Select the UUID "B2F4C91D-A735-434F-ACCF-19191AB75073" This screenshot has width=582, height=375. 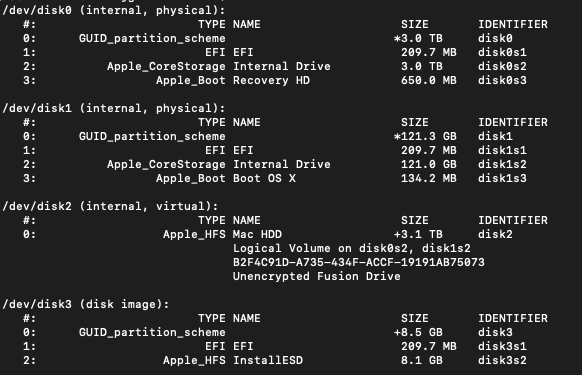(359, 262)
